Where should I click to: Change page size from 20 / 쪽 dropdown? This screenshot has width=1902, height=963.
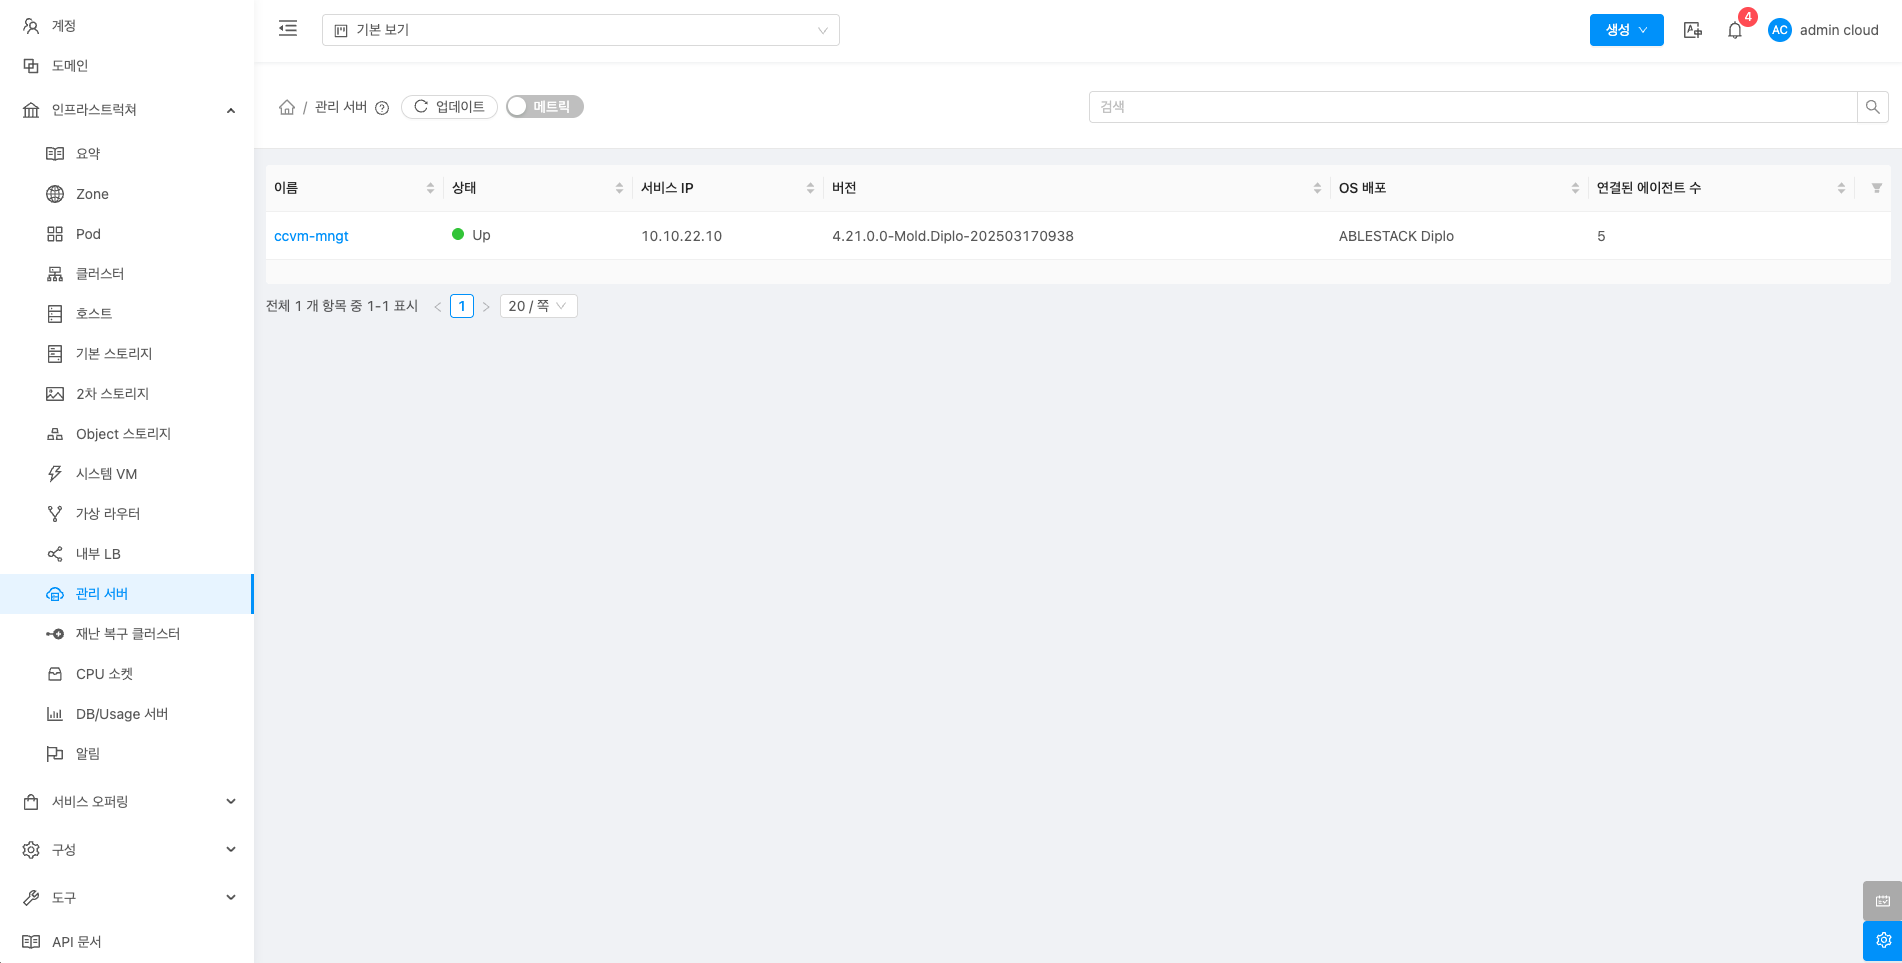tap(538, 306)
